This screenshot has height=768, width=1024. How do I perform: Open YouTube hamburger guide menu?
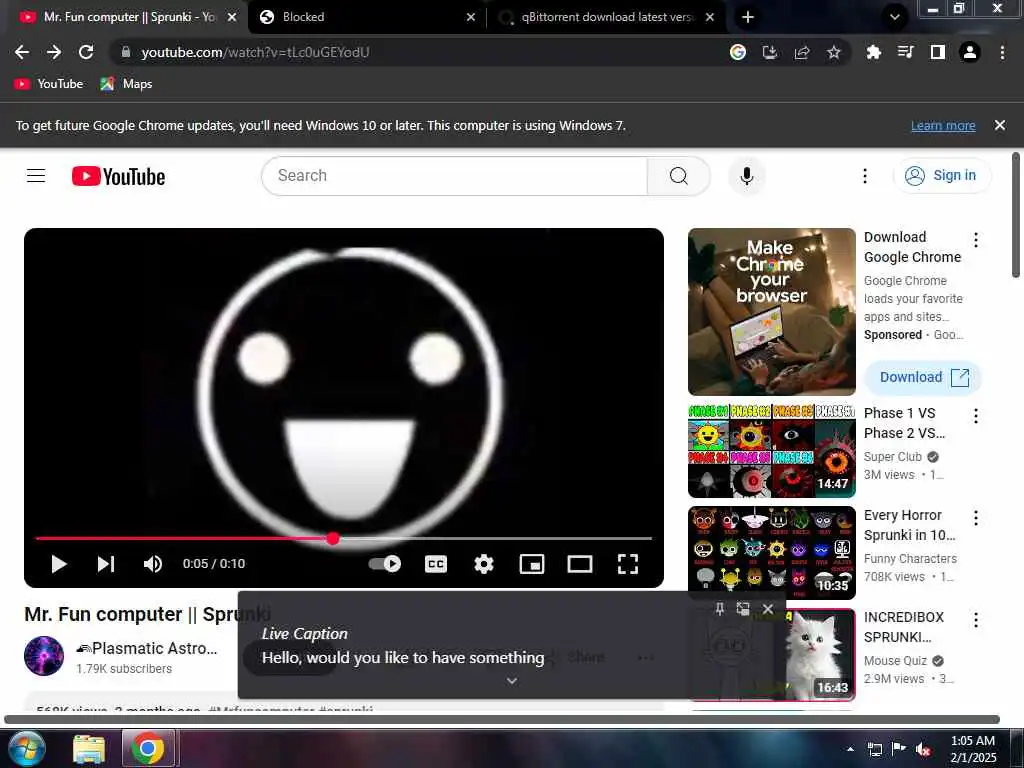coord(36,176)
